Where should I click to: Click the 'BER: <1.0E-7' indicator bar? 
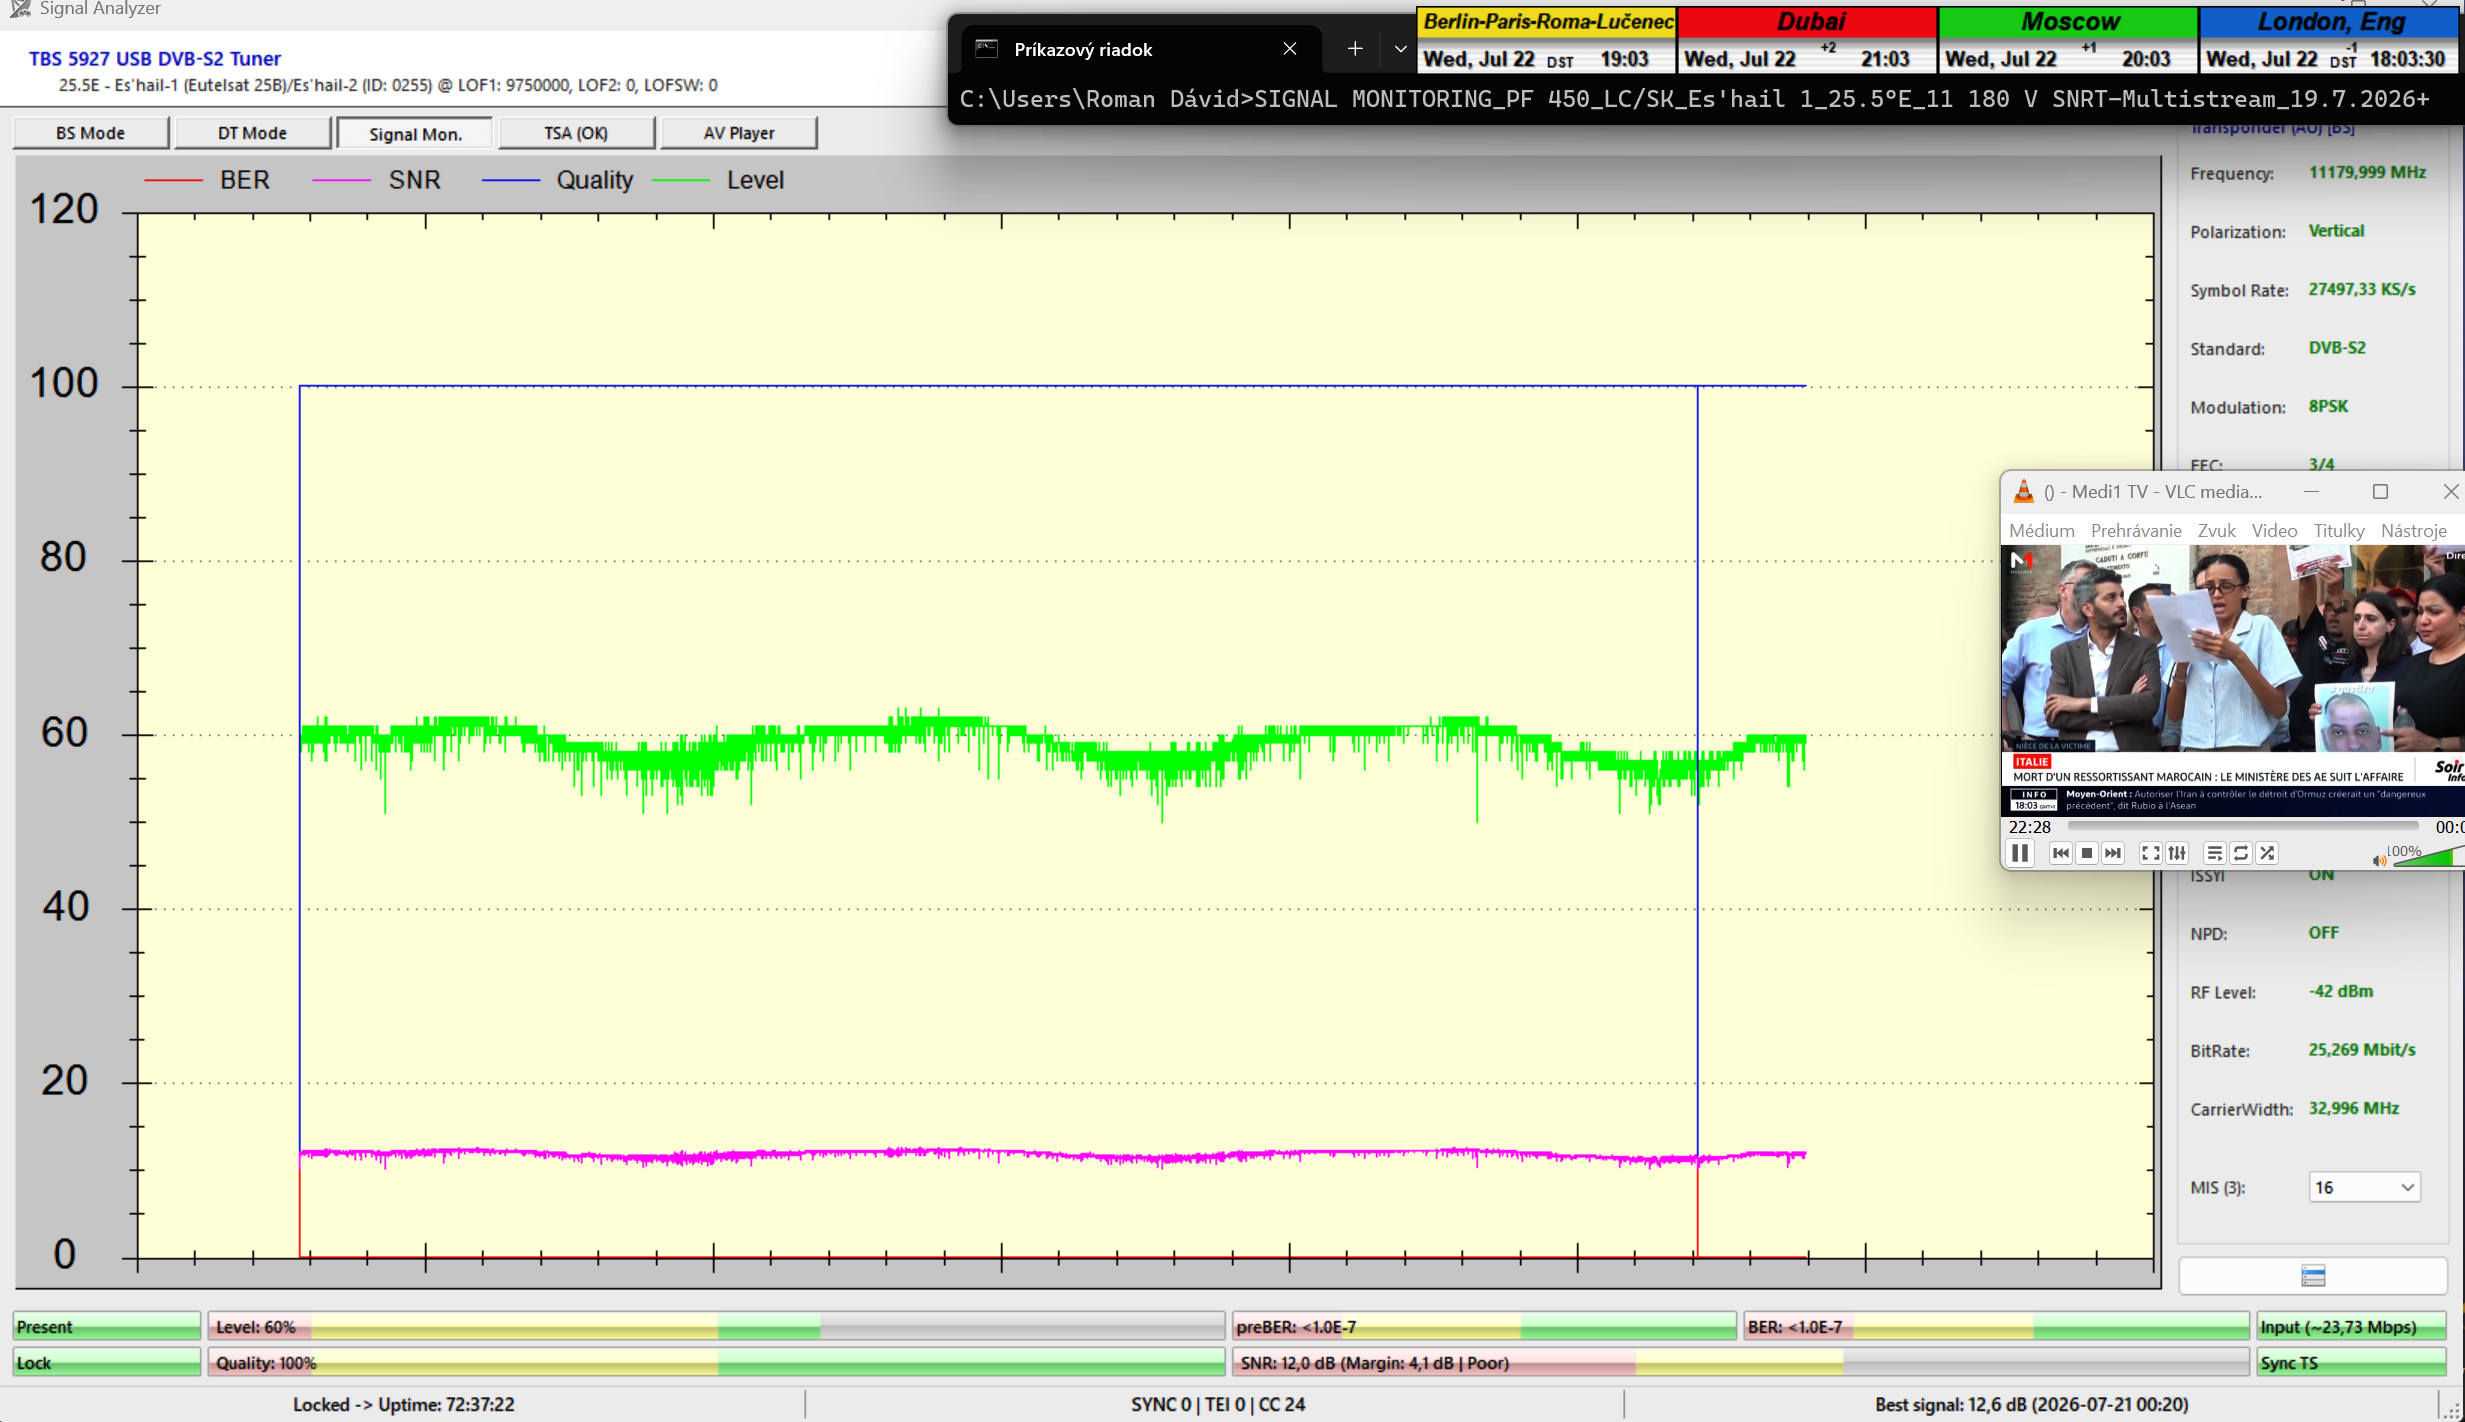pyautogui.click(x=1996, y=1327)
